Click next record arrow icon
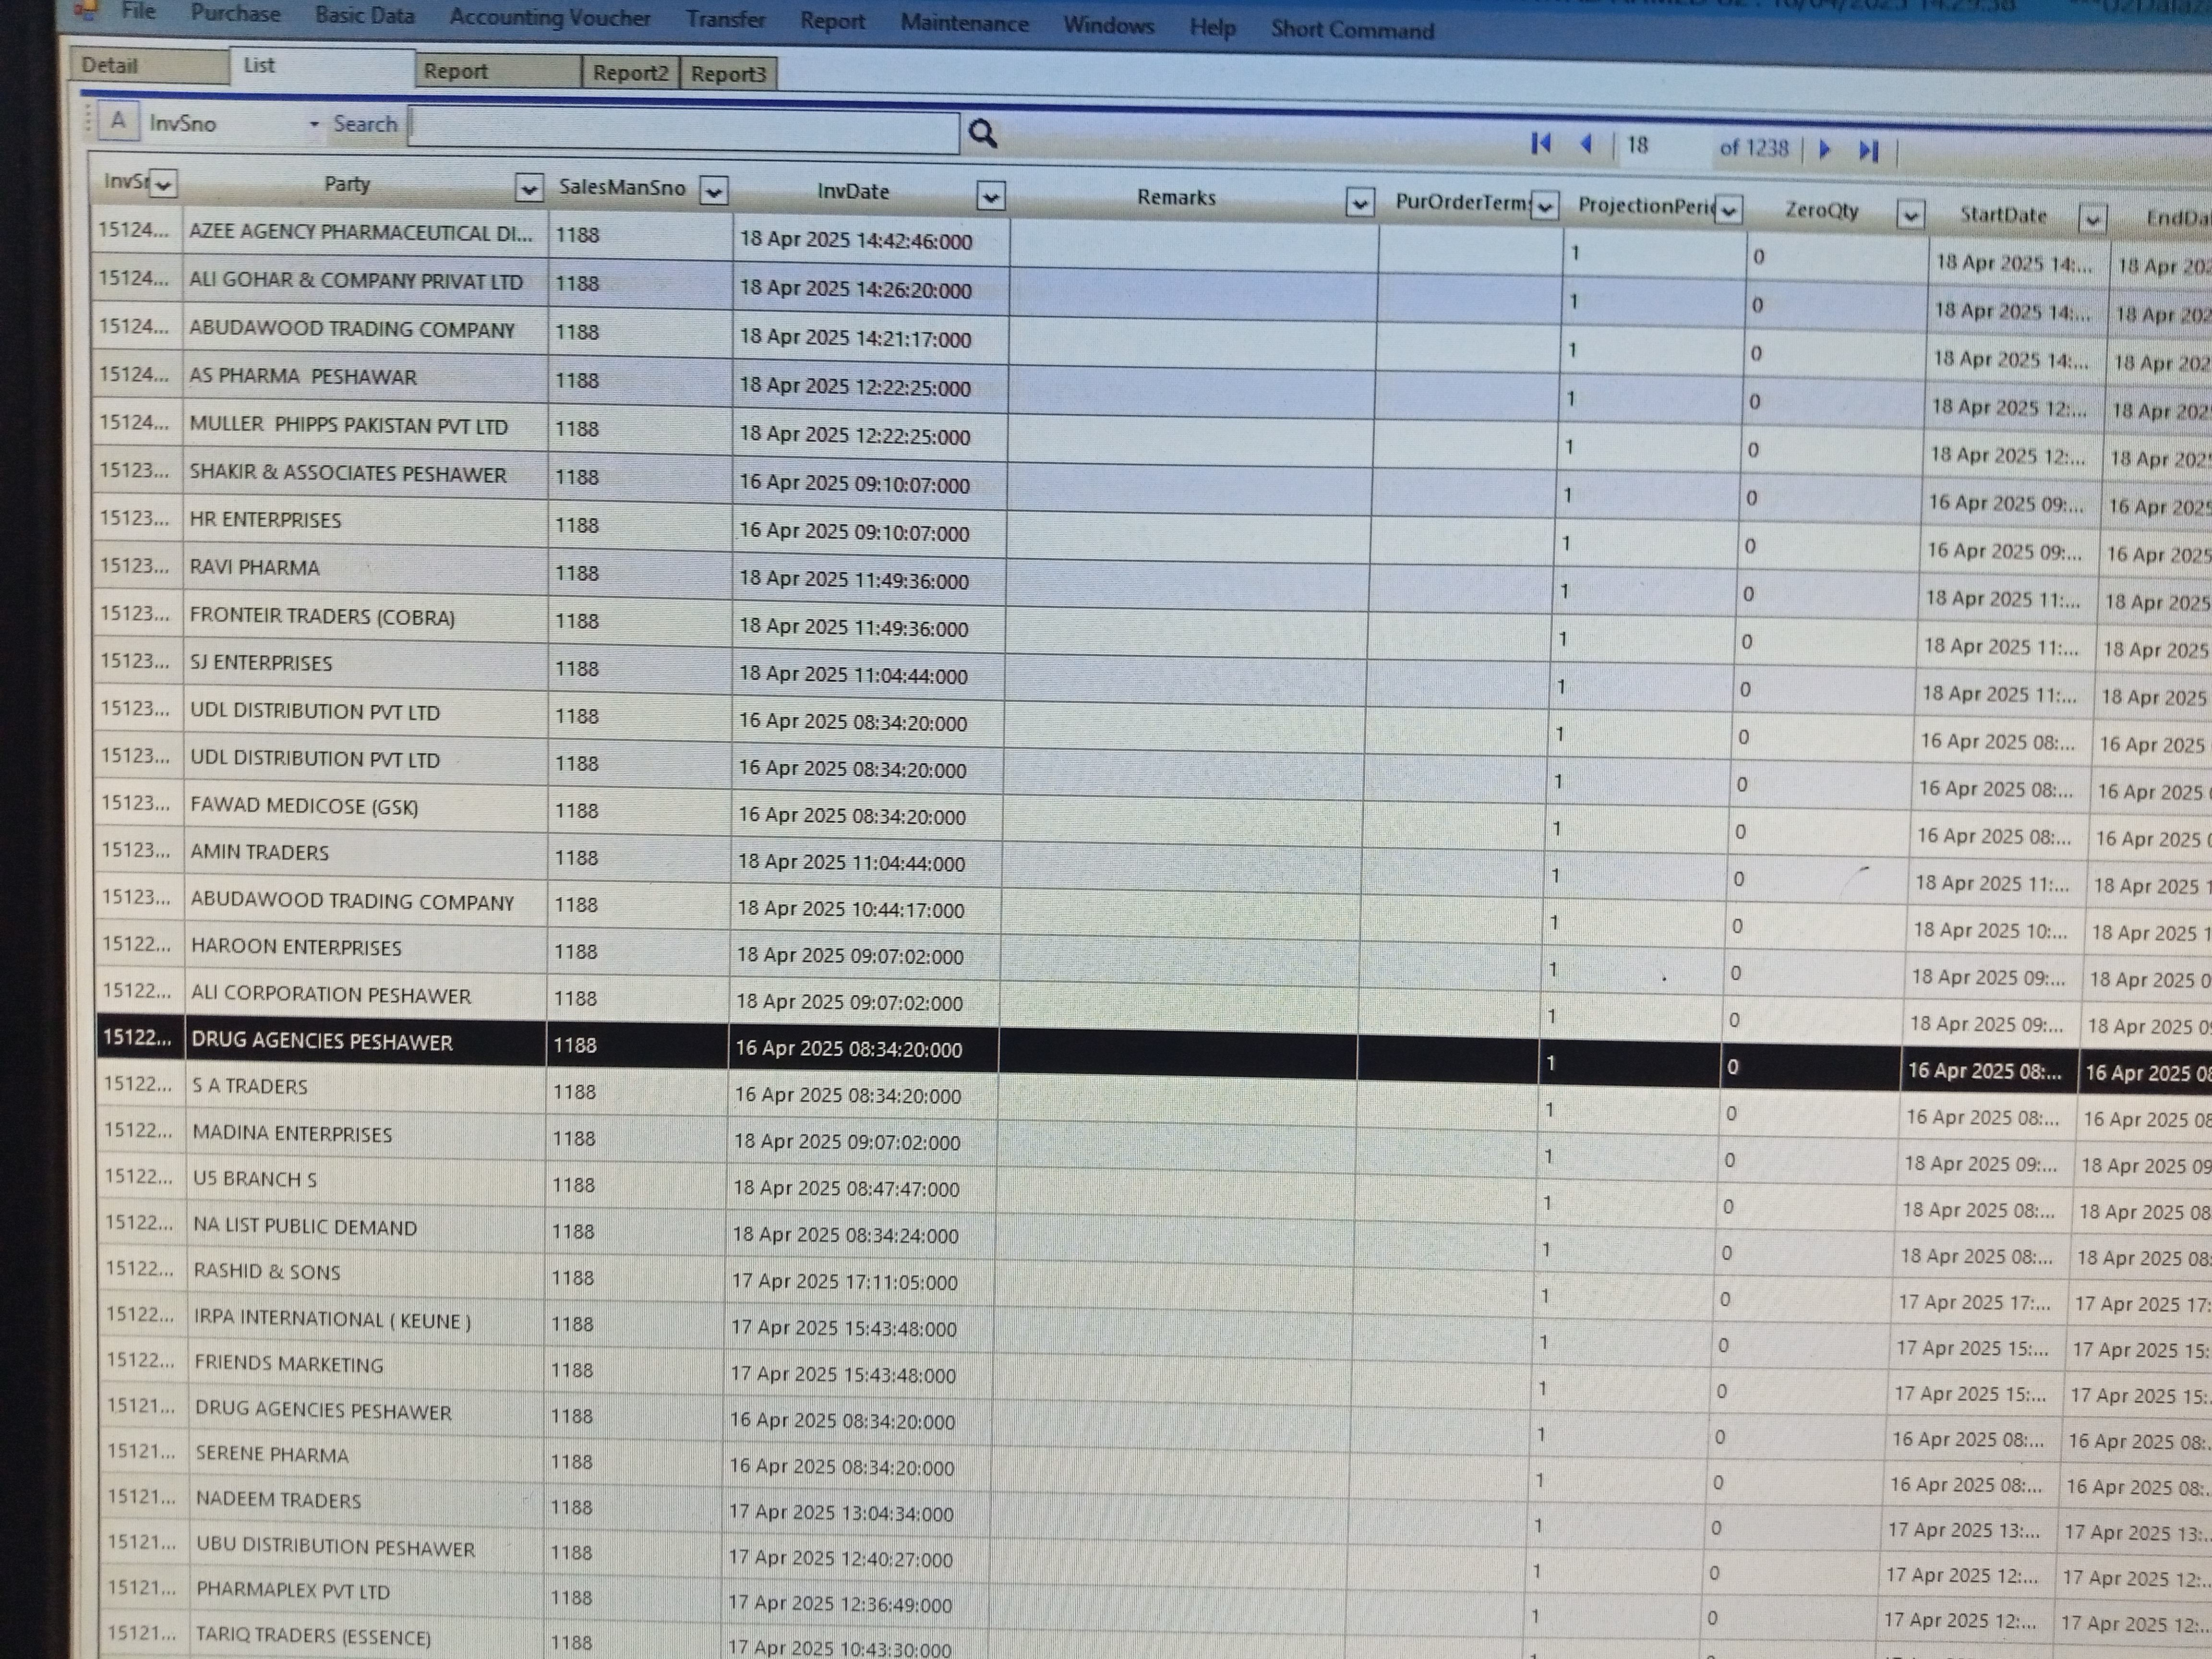 coord(1824,149)
